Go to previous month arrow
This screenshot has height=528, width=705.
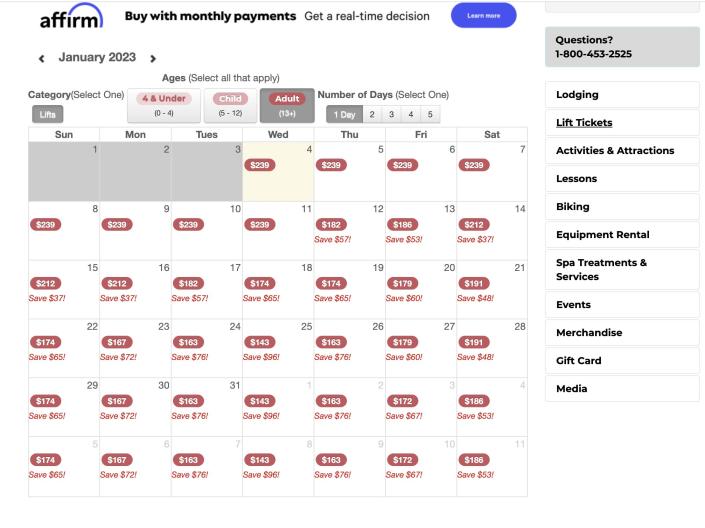[x=41, y=59]
